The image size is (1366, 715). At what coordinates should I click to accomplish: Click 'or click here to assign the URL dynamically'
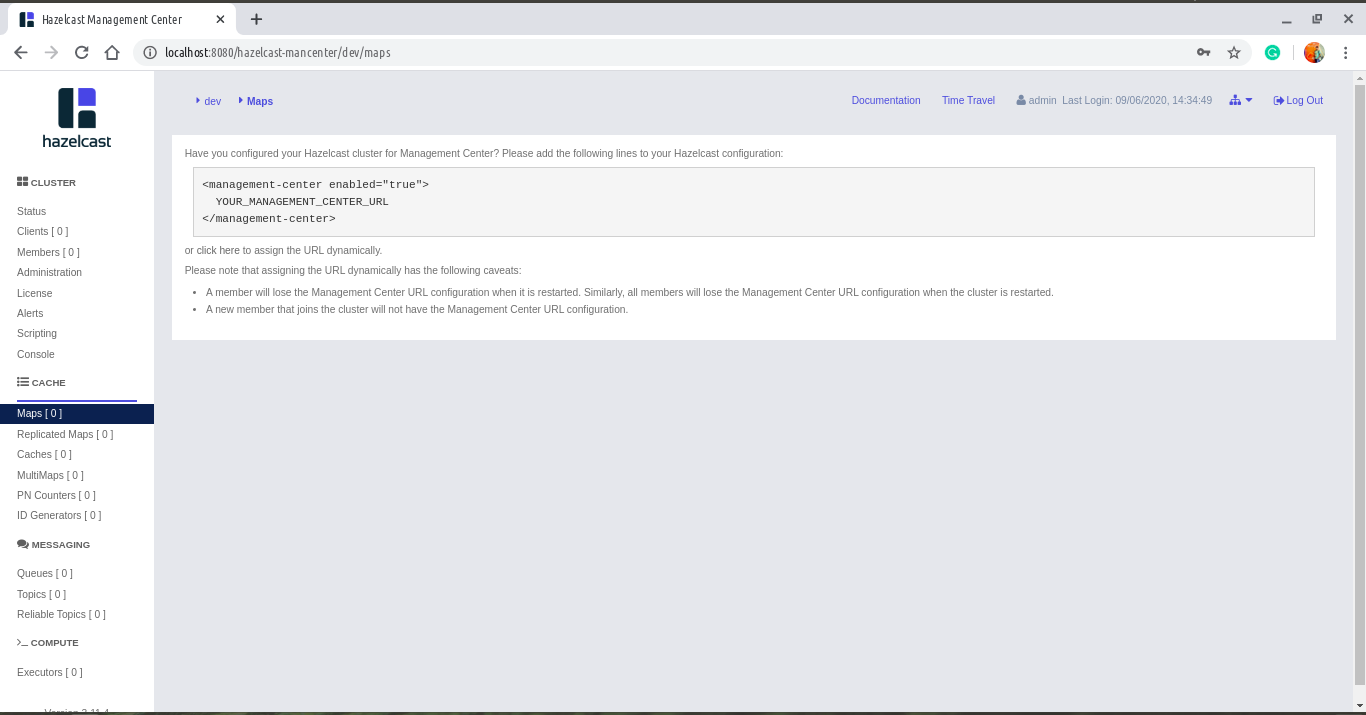pyautogui.click(x=283, y=250)
